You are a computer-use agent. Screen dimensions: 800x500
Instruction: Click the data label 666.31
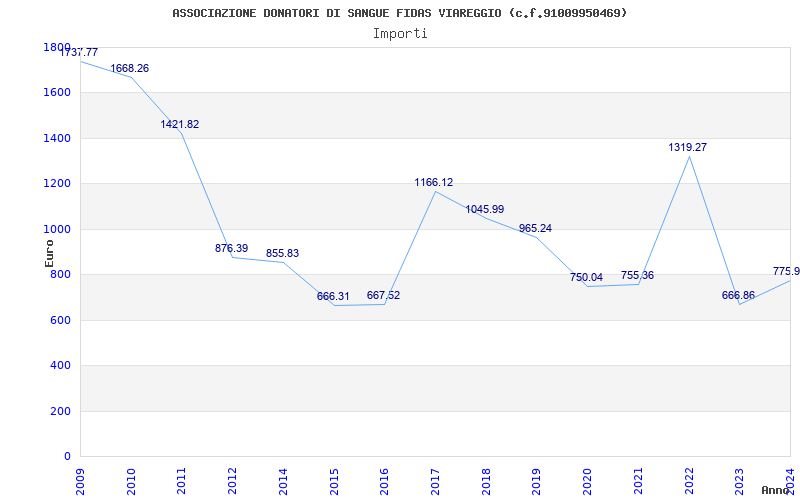tap(333, 296)
